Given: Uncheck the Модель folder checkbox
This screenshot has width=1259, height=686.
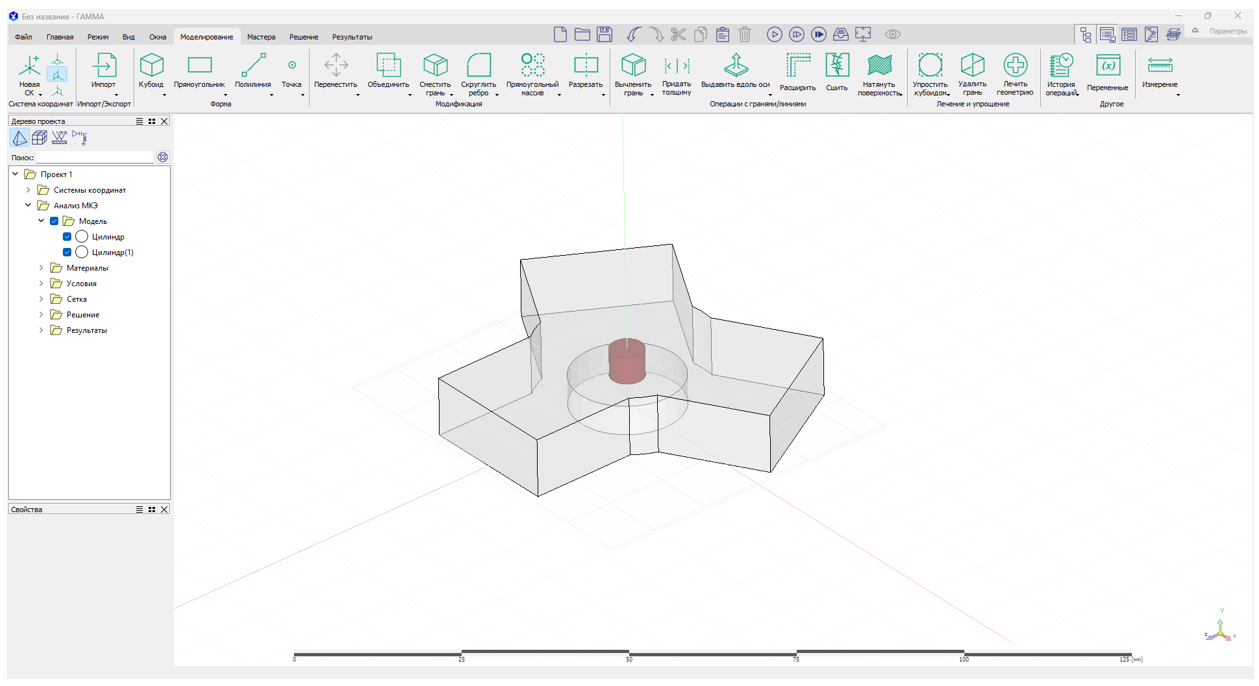Looking at the screenshot, I should [x=54, y=221].
